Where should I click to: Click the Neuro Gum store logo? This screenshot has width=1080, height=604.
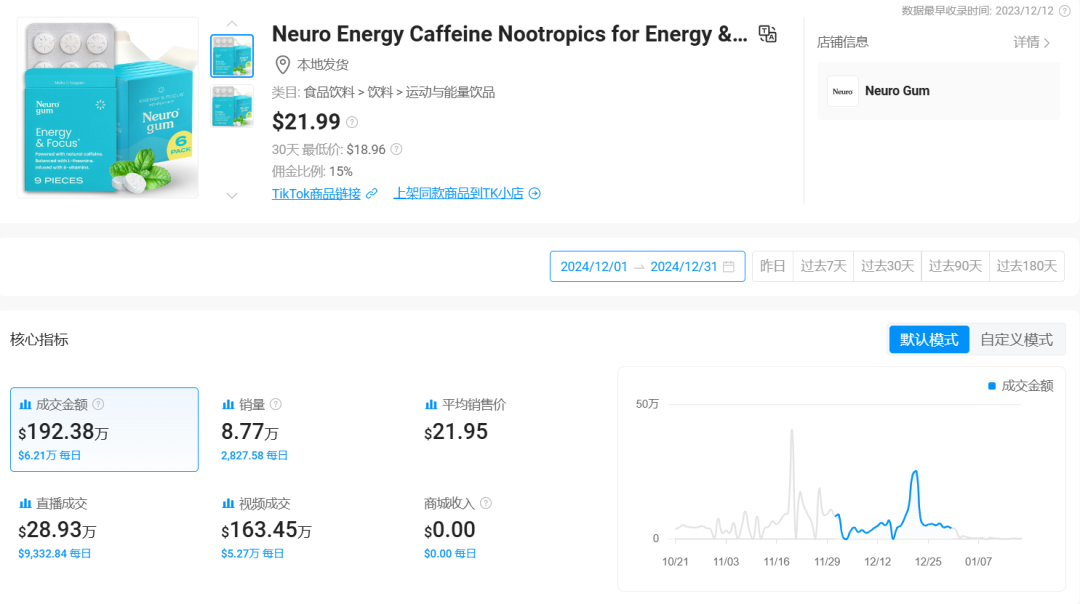[843, 91]
